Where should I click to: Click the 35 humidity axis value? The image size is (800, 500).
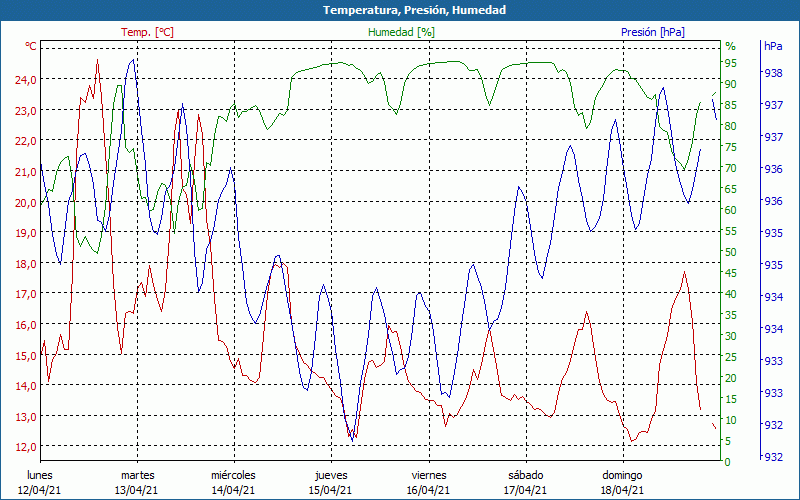(731, 315)
